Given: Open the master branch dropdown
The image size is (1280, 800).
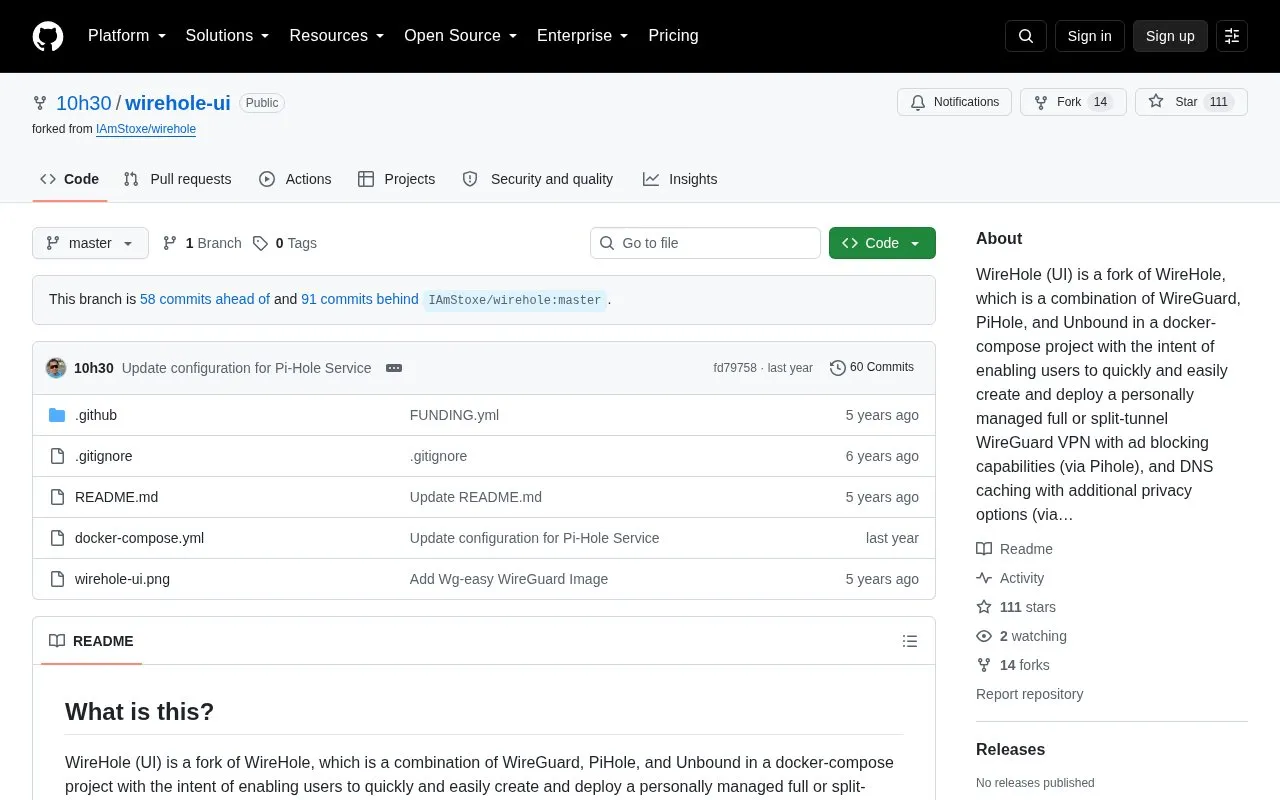Looking at the screenshot, I should click(90, 243).
